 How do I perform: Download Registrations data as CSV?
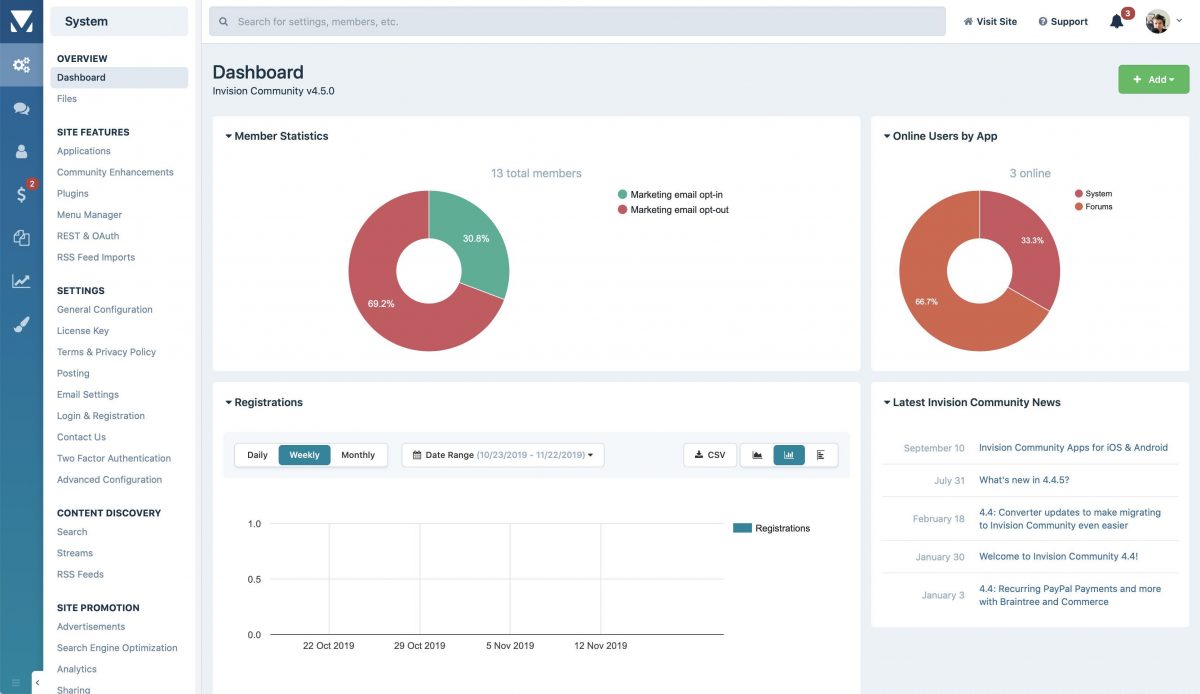[x=710, y=455]
